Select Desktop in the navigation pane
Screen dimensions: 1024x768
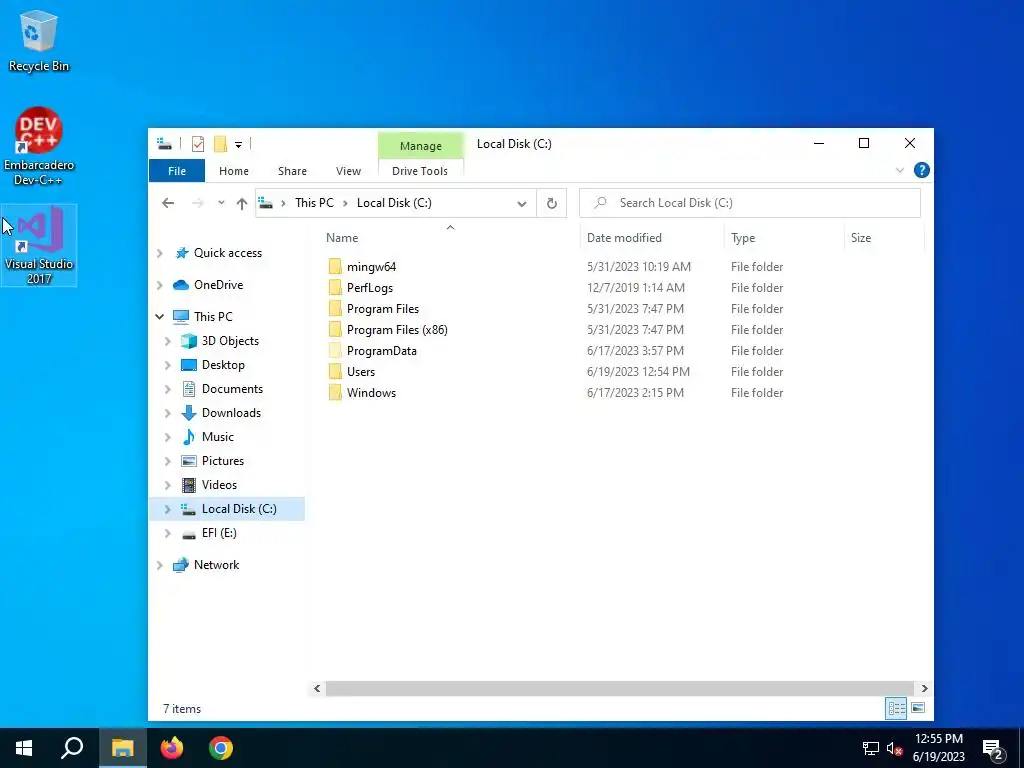pyautogui.click(x=223, y=365)
